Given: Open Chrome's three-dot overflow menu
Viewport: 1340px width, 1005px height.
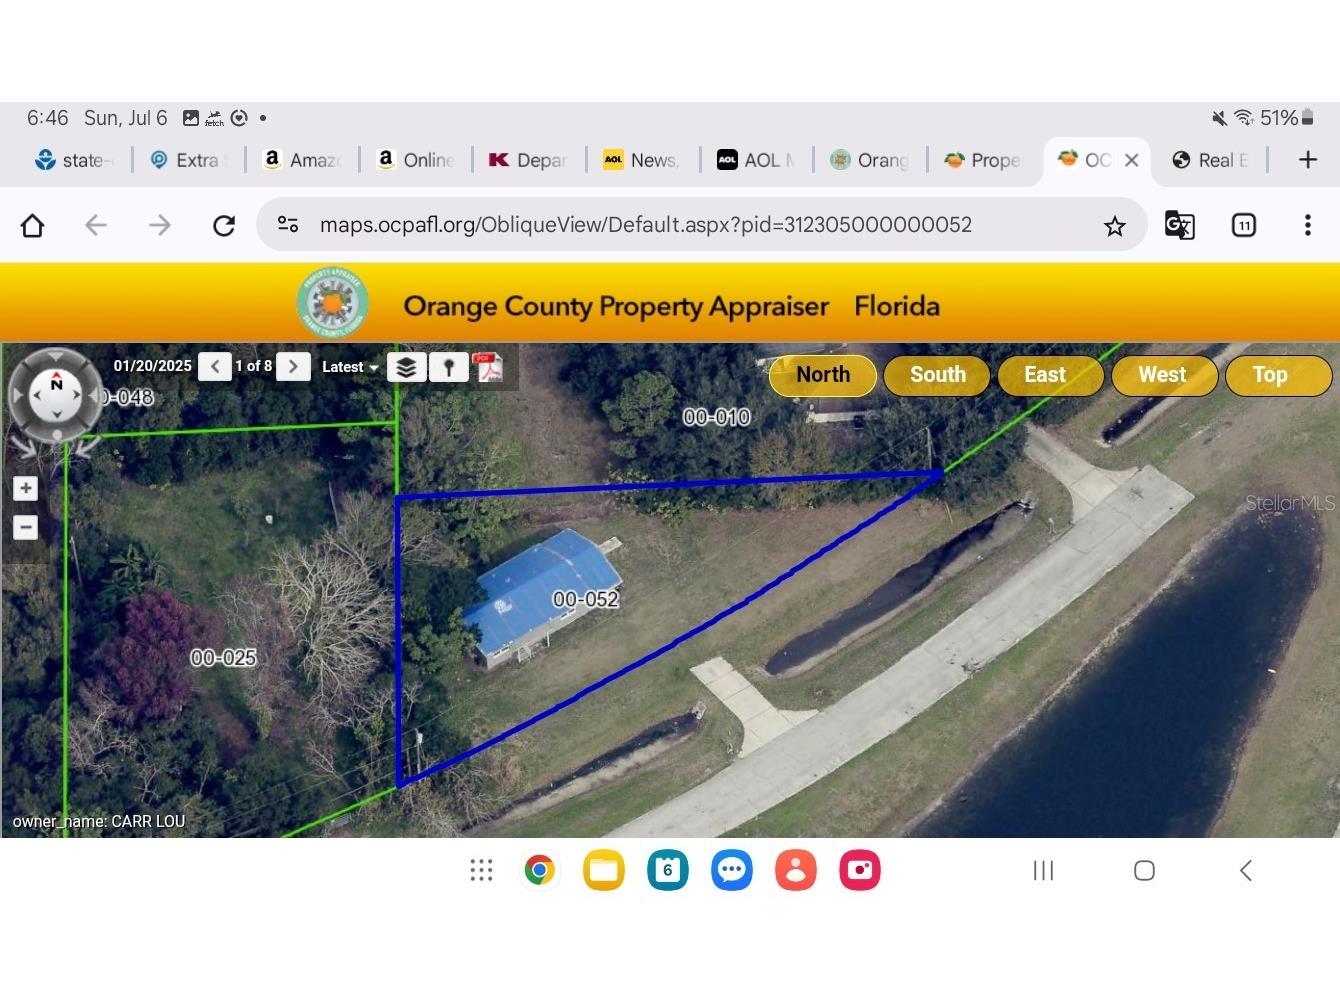Looking at the screenshot, I should pos(1307,225).
